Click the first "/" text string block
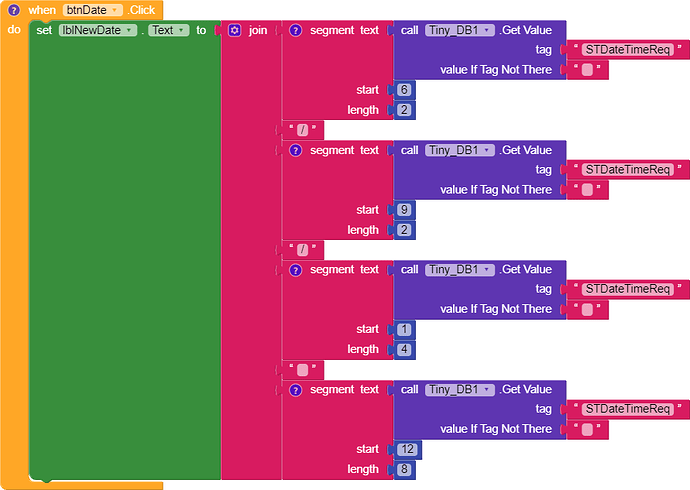Image resolution: width=690 pixels, height=490 pixels. tap(303, 130)
